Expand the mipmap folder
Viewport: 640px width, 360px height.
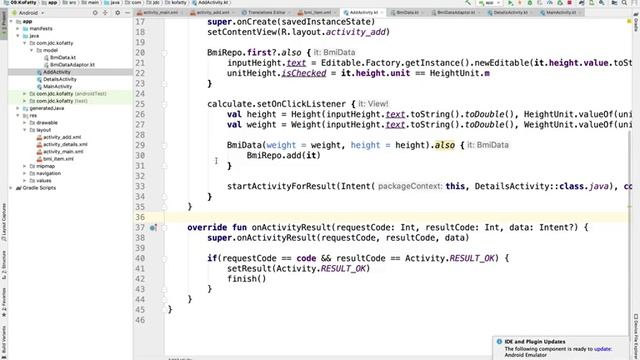[25, 166]
